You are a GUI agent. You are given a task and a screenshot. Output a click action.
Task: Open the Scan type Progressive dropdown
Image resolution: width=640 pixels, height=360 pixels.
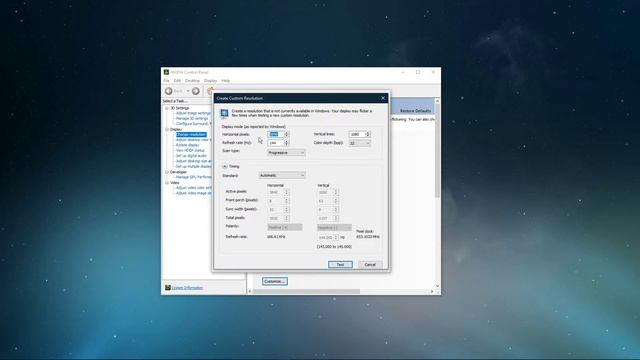pyautogui.click(x=286, y=153)
